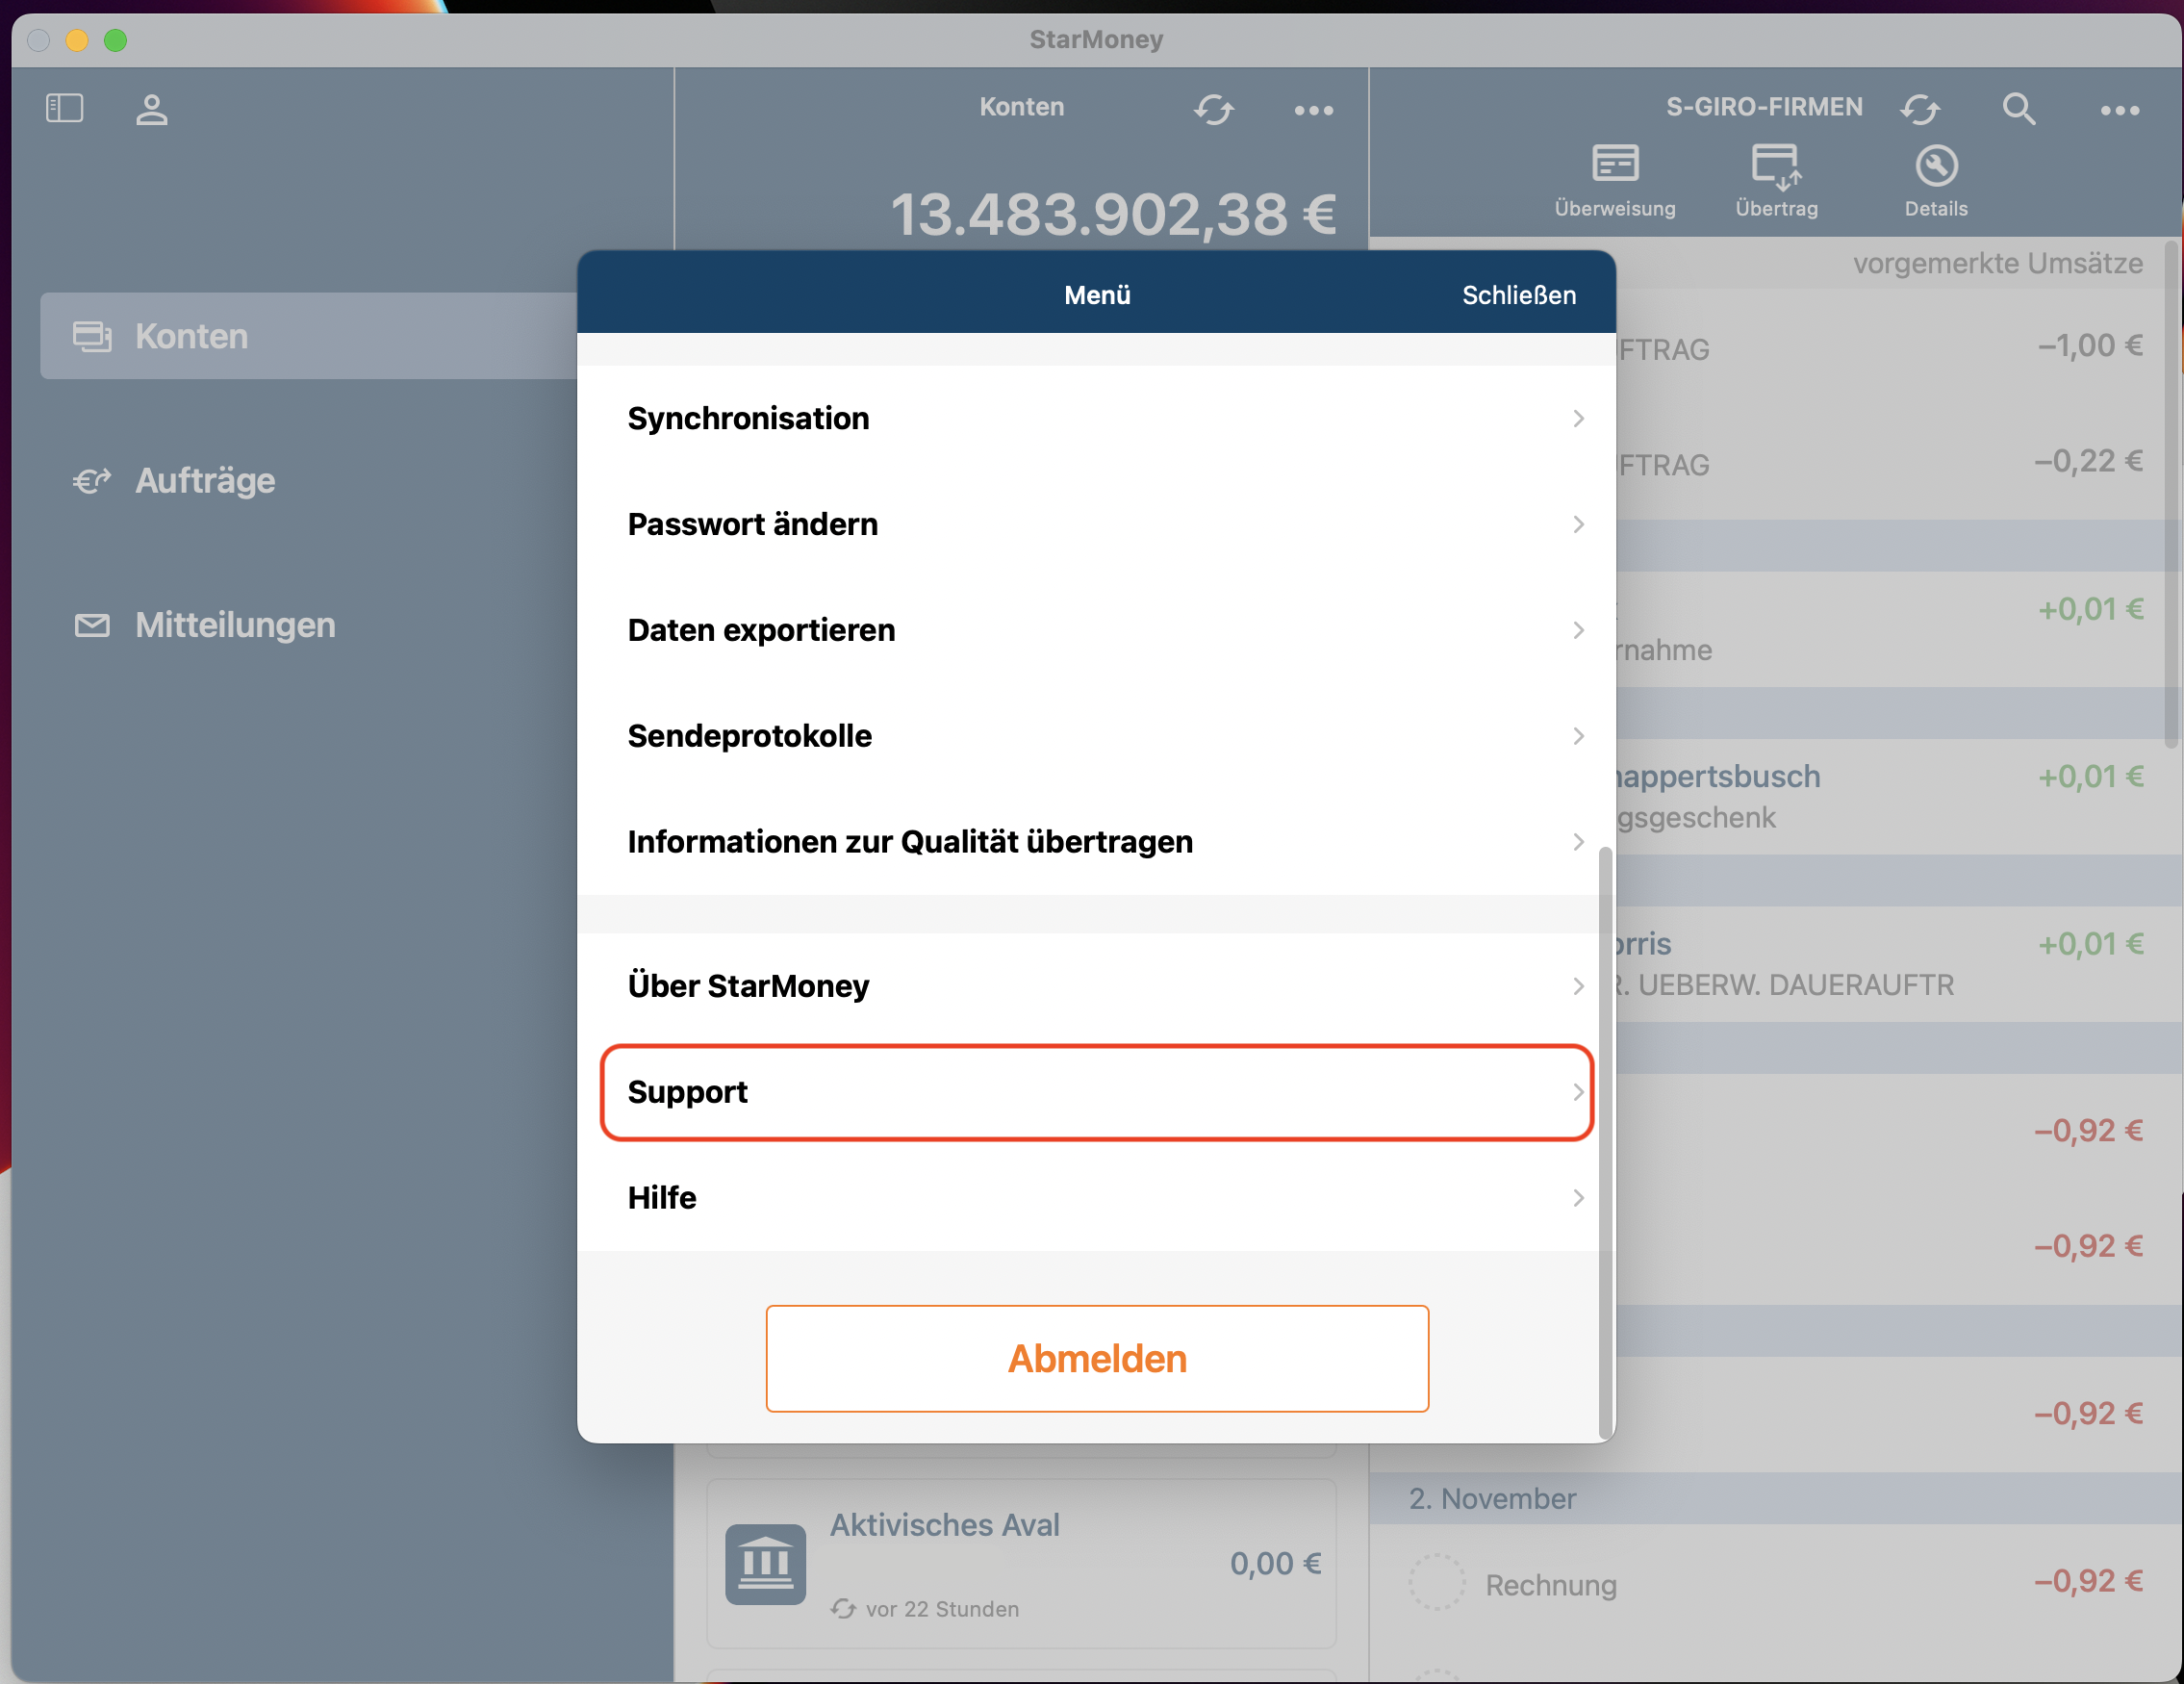The height and width of the screenshot is (1684, 2184).
Task: Select the Support menu entry
Action: click(x=1096, y=1092)
